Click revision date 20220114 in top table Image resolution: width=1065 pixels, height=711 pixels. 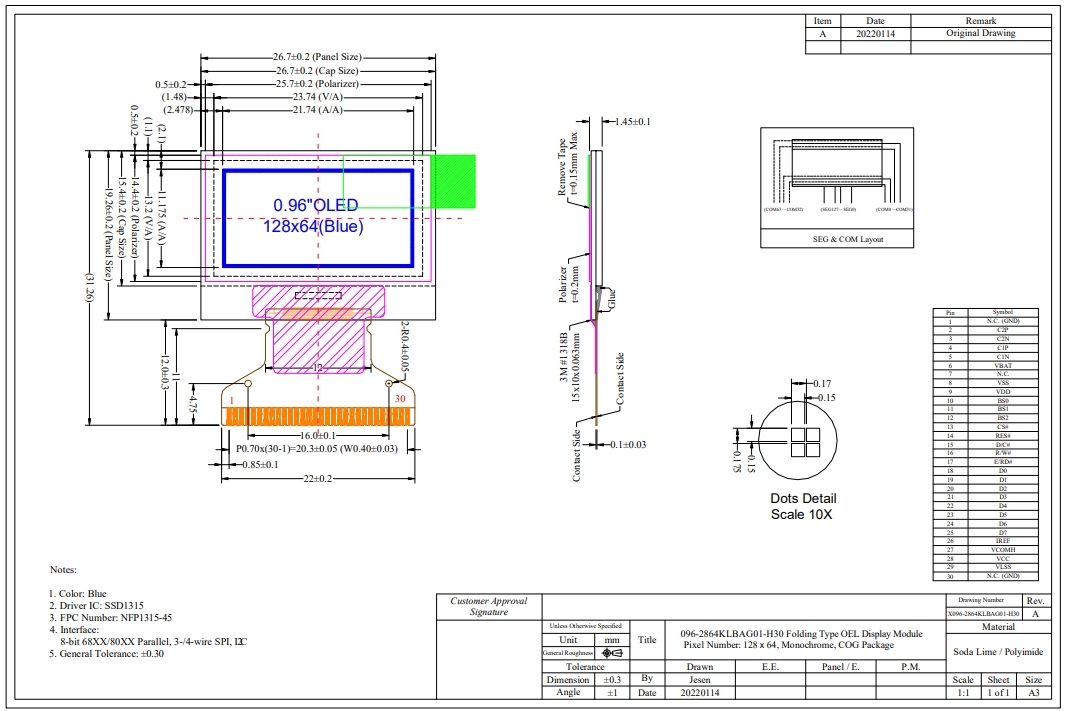[875, 33]
